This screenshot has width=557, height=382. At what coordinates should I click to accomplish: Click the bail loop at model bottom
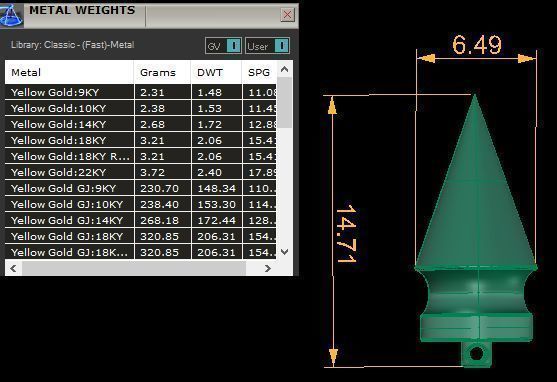pos(477,354)
